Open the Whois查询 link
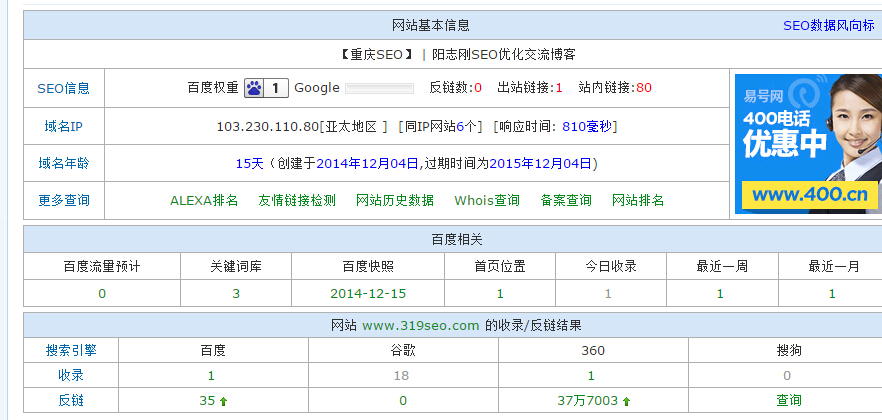The height and width of the screenshot is (420, 882). point(487,200)
